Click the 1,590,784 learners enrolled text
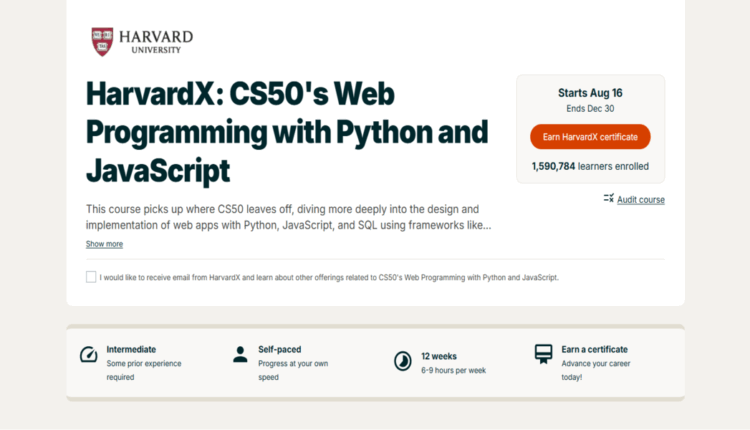Viewport: 750px width, 430px height. [x=590, y=166]
